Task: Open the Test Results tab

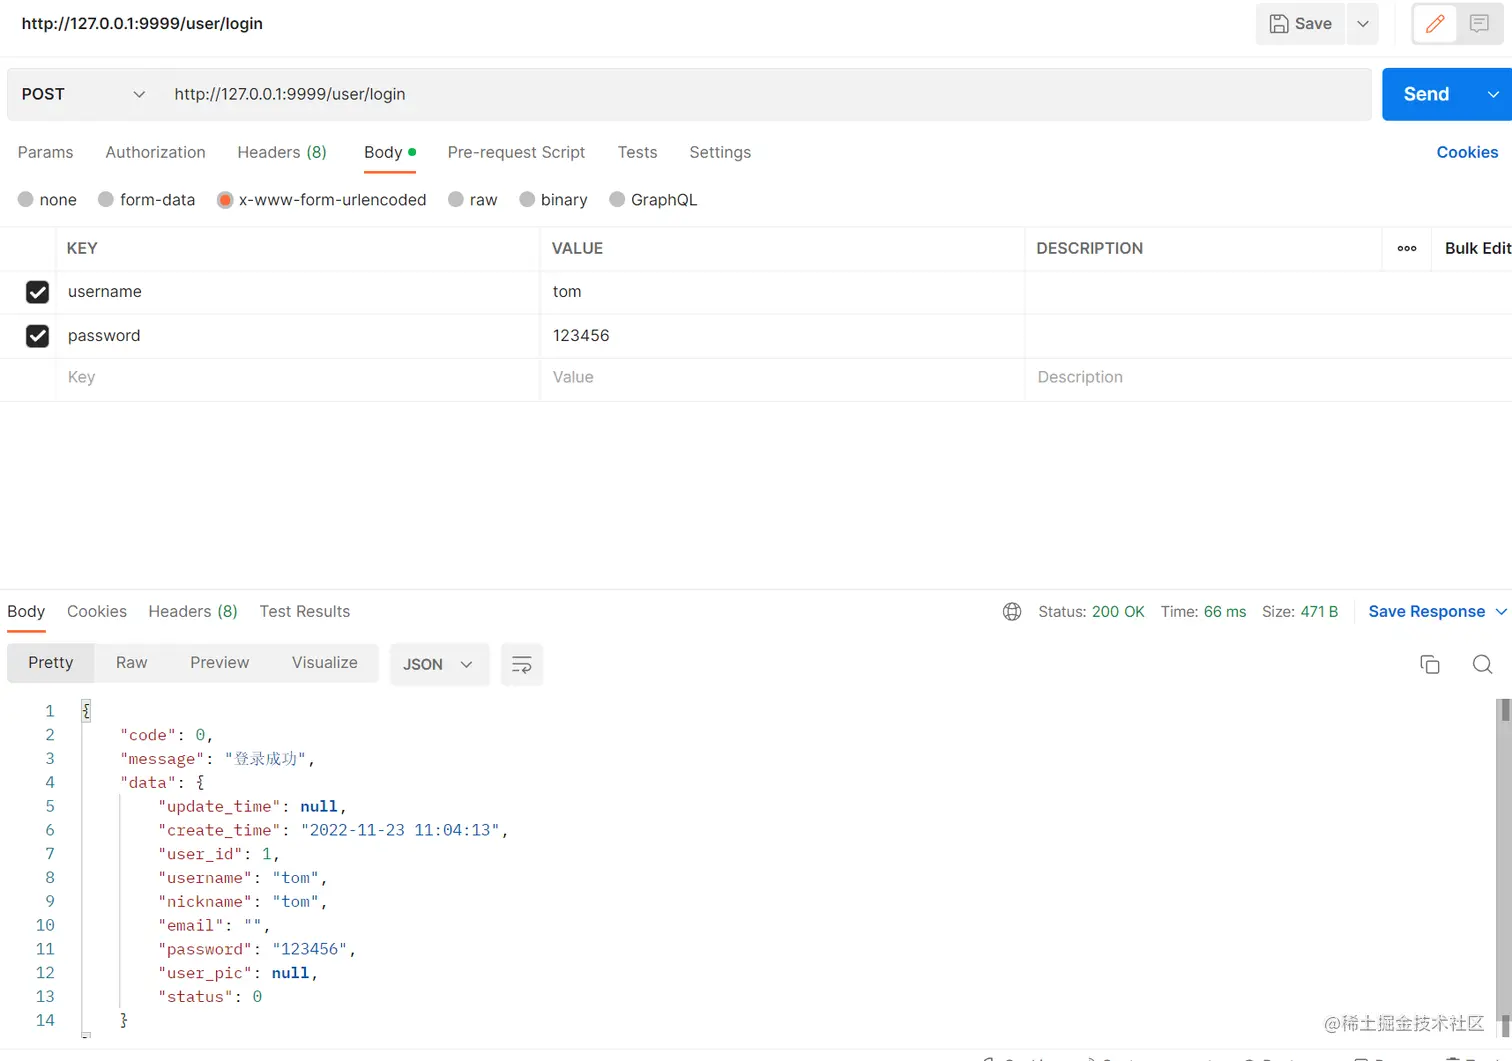Action: (305, 612)
